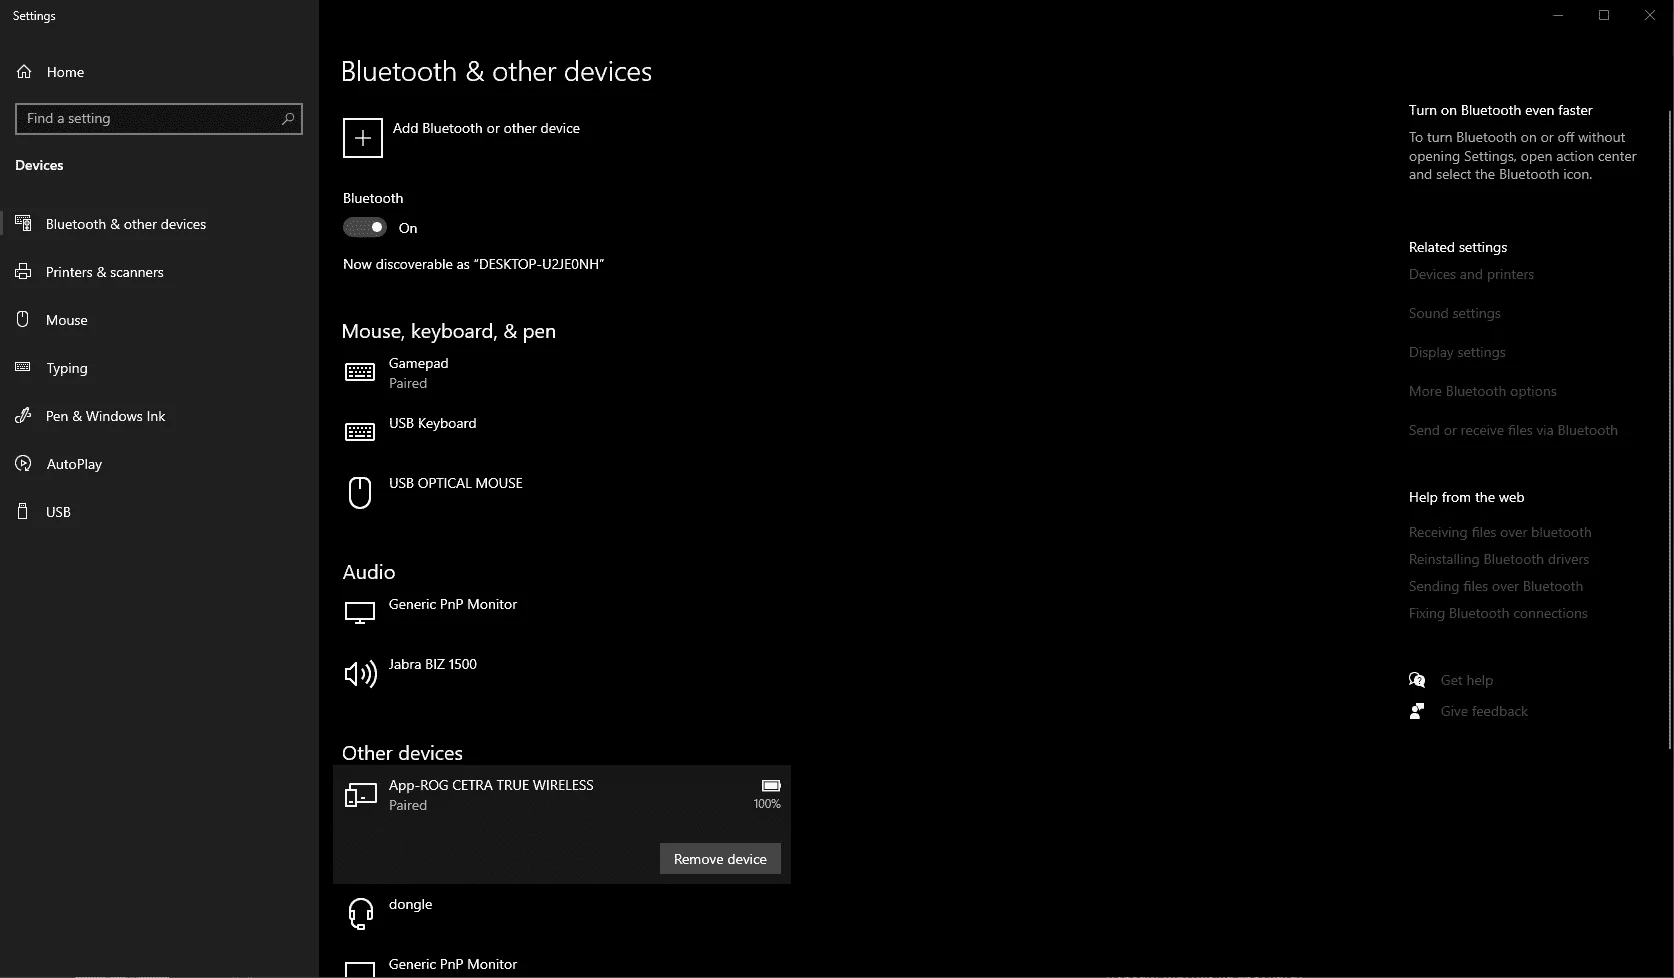1674x978 pixels.
Task: Close the Settings window
Action: pos(1650,15)
